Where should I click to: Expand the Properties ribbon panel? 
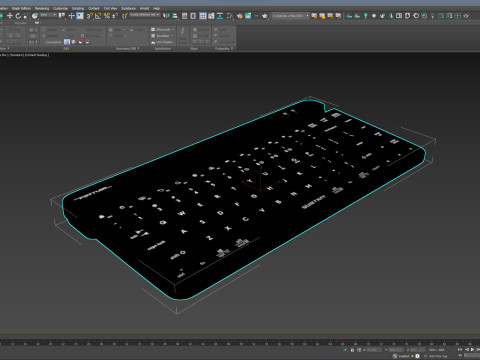point(224,49)
